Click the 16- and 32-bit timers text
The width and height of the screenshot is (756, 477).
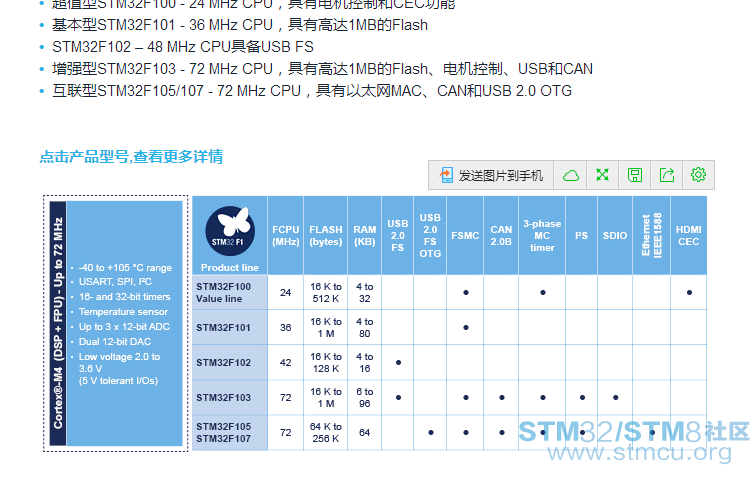[124, 297]
